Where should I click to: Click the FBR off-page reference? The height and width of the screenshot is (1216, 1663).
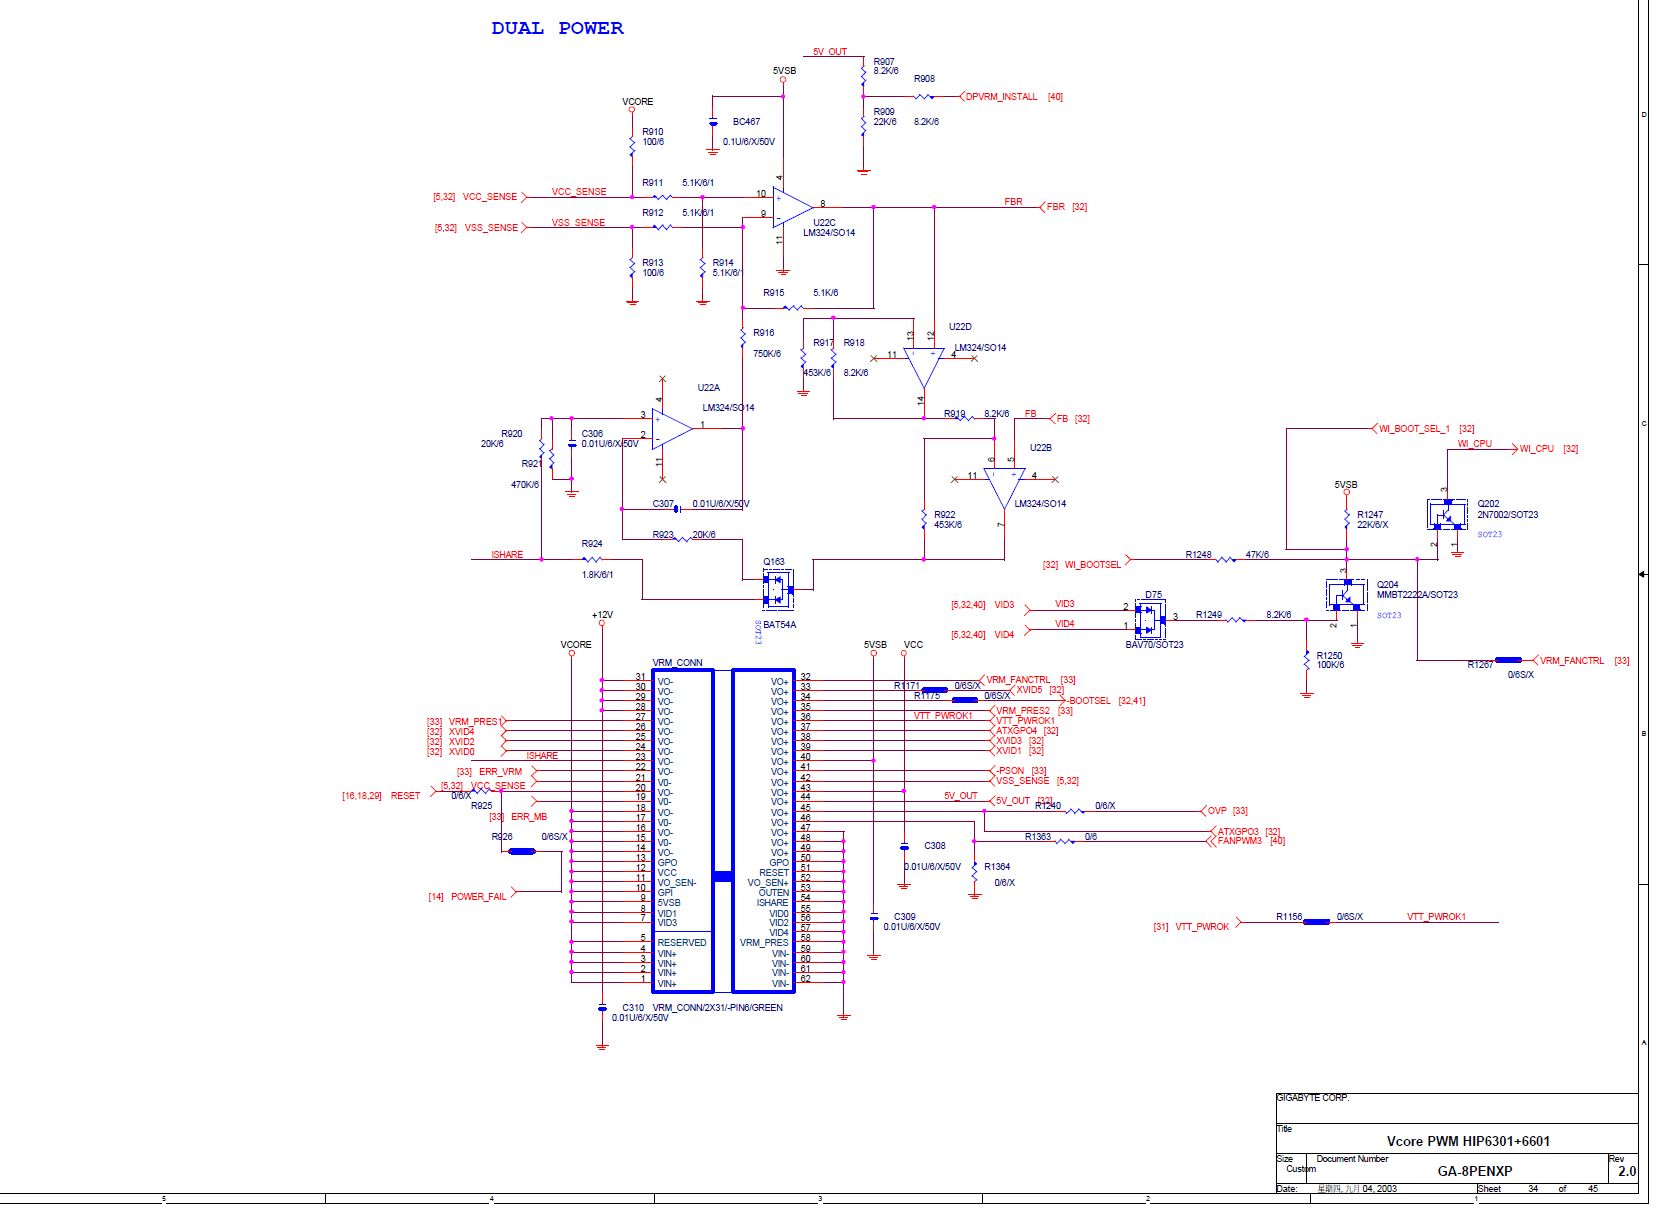click(1055, 207)
